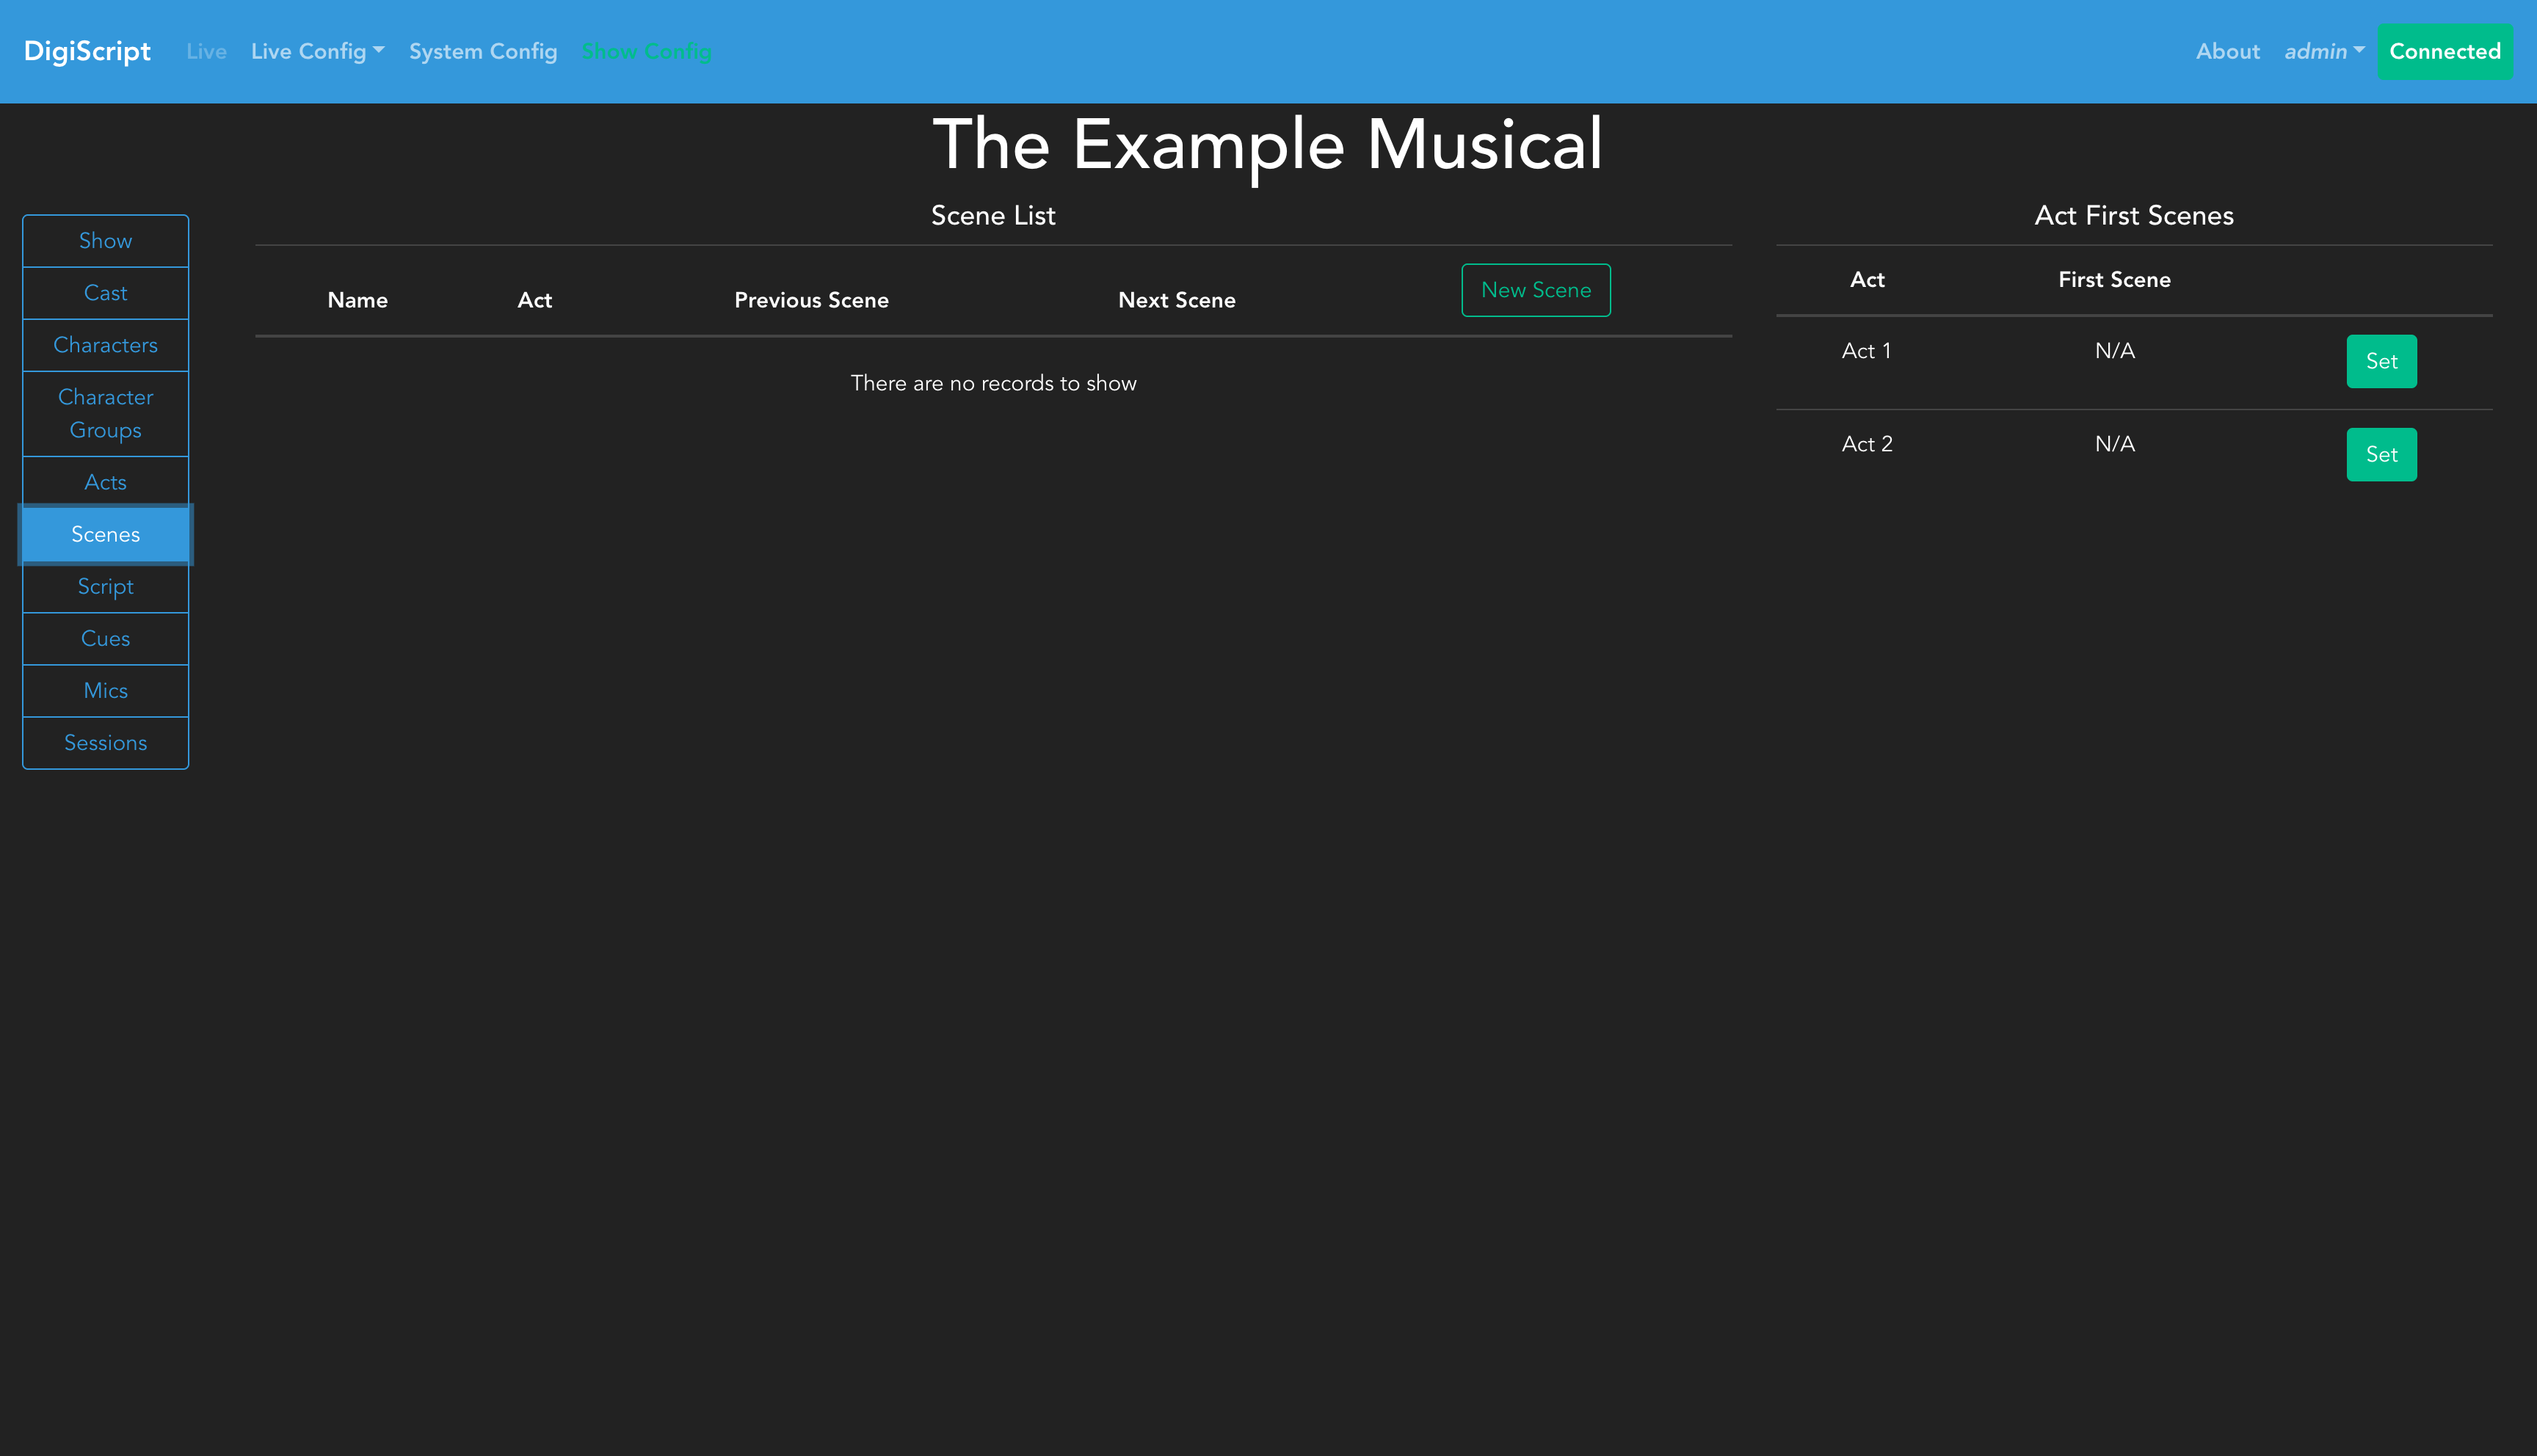Screen dimensions: 2537x1456
Task: Select the active Scenes sidebar item
Action: [105, 534]
